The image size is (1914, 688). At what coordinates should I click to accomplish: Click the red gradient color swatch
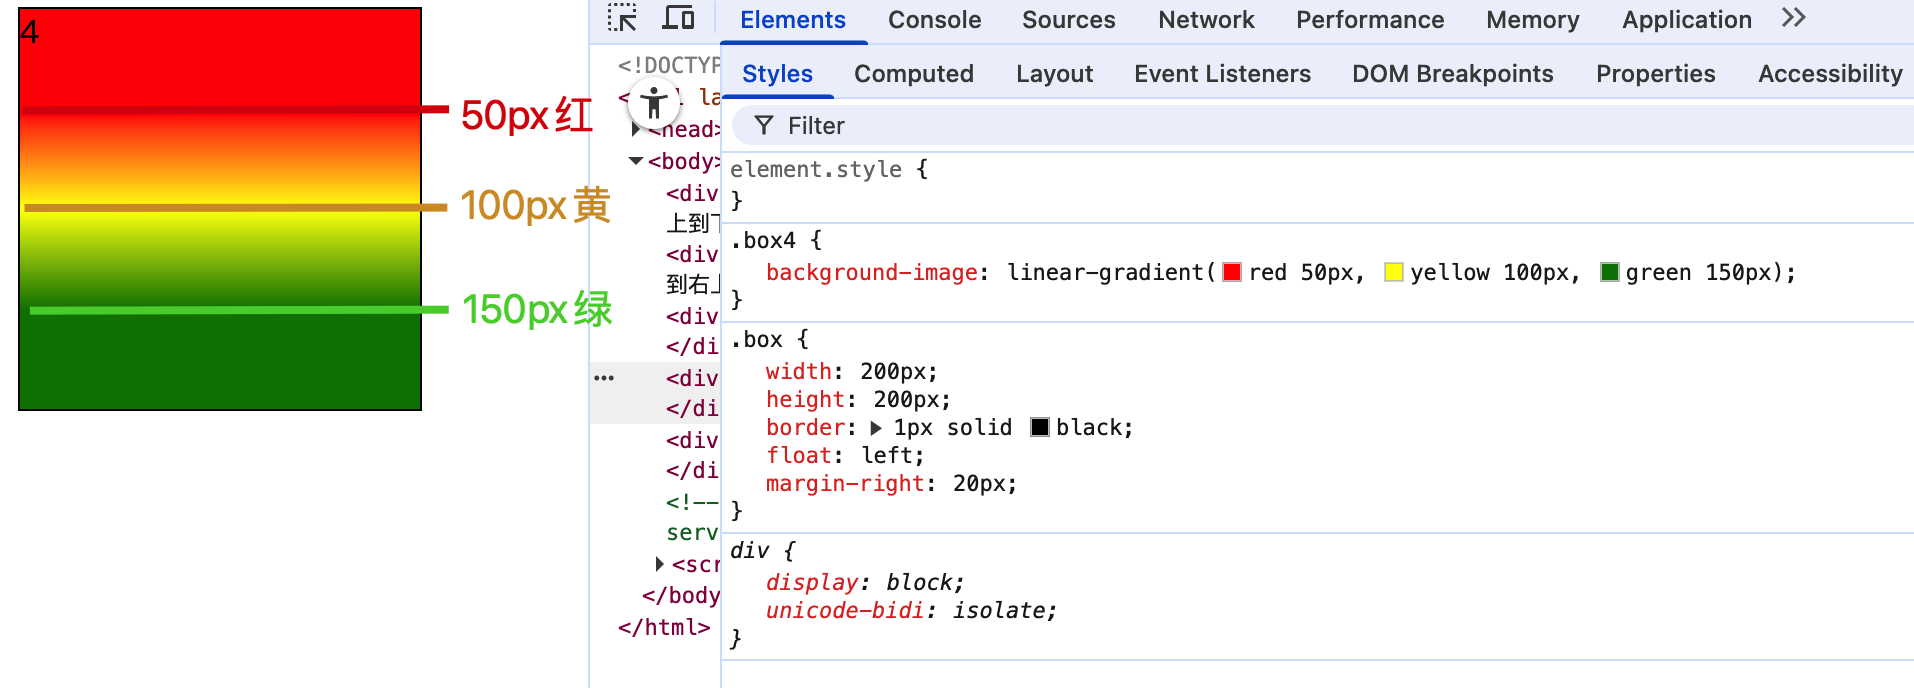[x=1232, y=272]
